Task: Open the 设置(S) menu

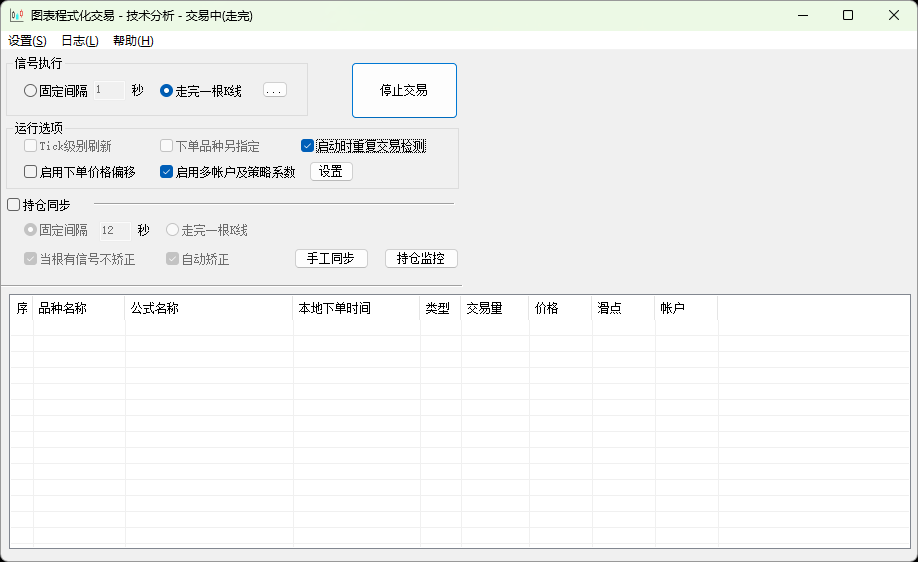Action: coord(27,41)
